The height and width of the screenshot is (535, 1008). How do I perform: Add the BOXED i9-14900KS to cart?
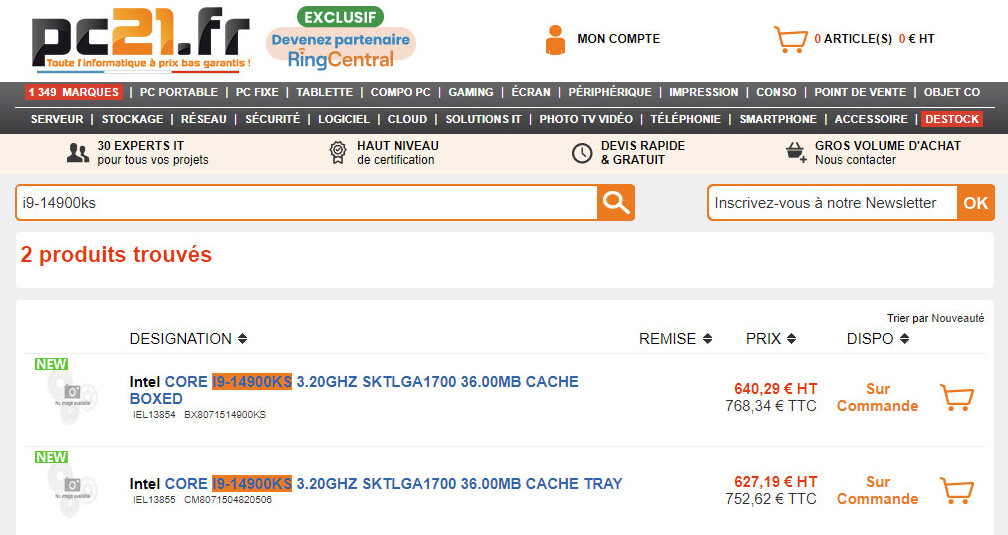[x=957, y=398]
